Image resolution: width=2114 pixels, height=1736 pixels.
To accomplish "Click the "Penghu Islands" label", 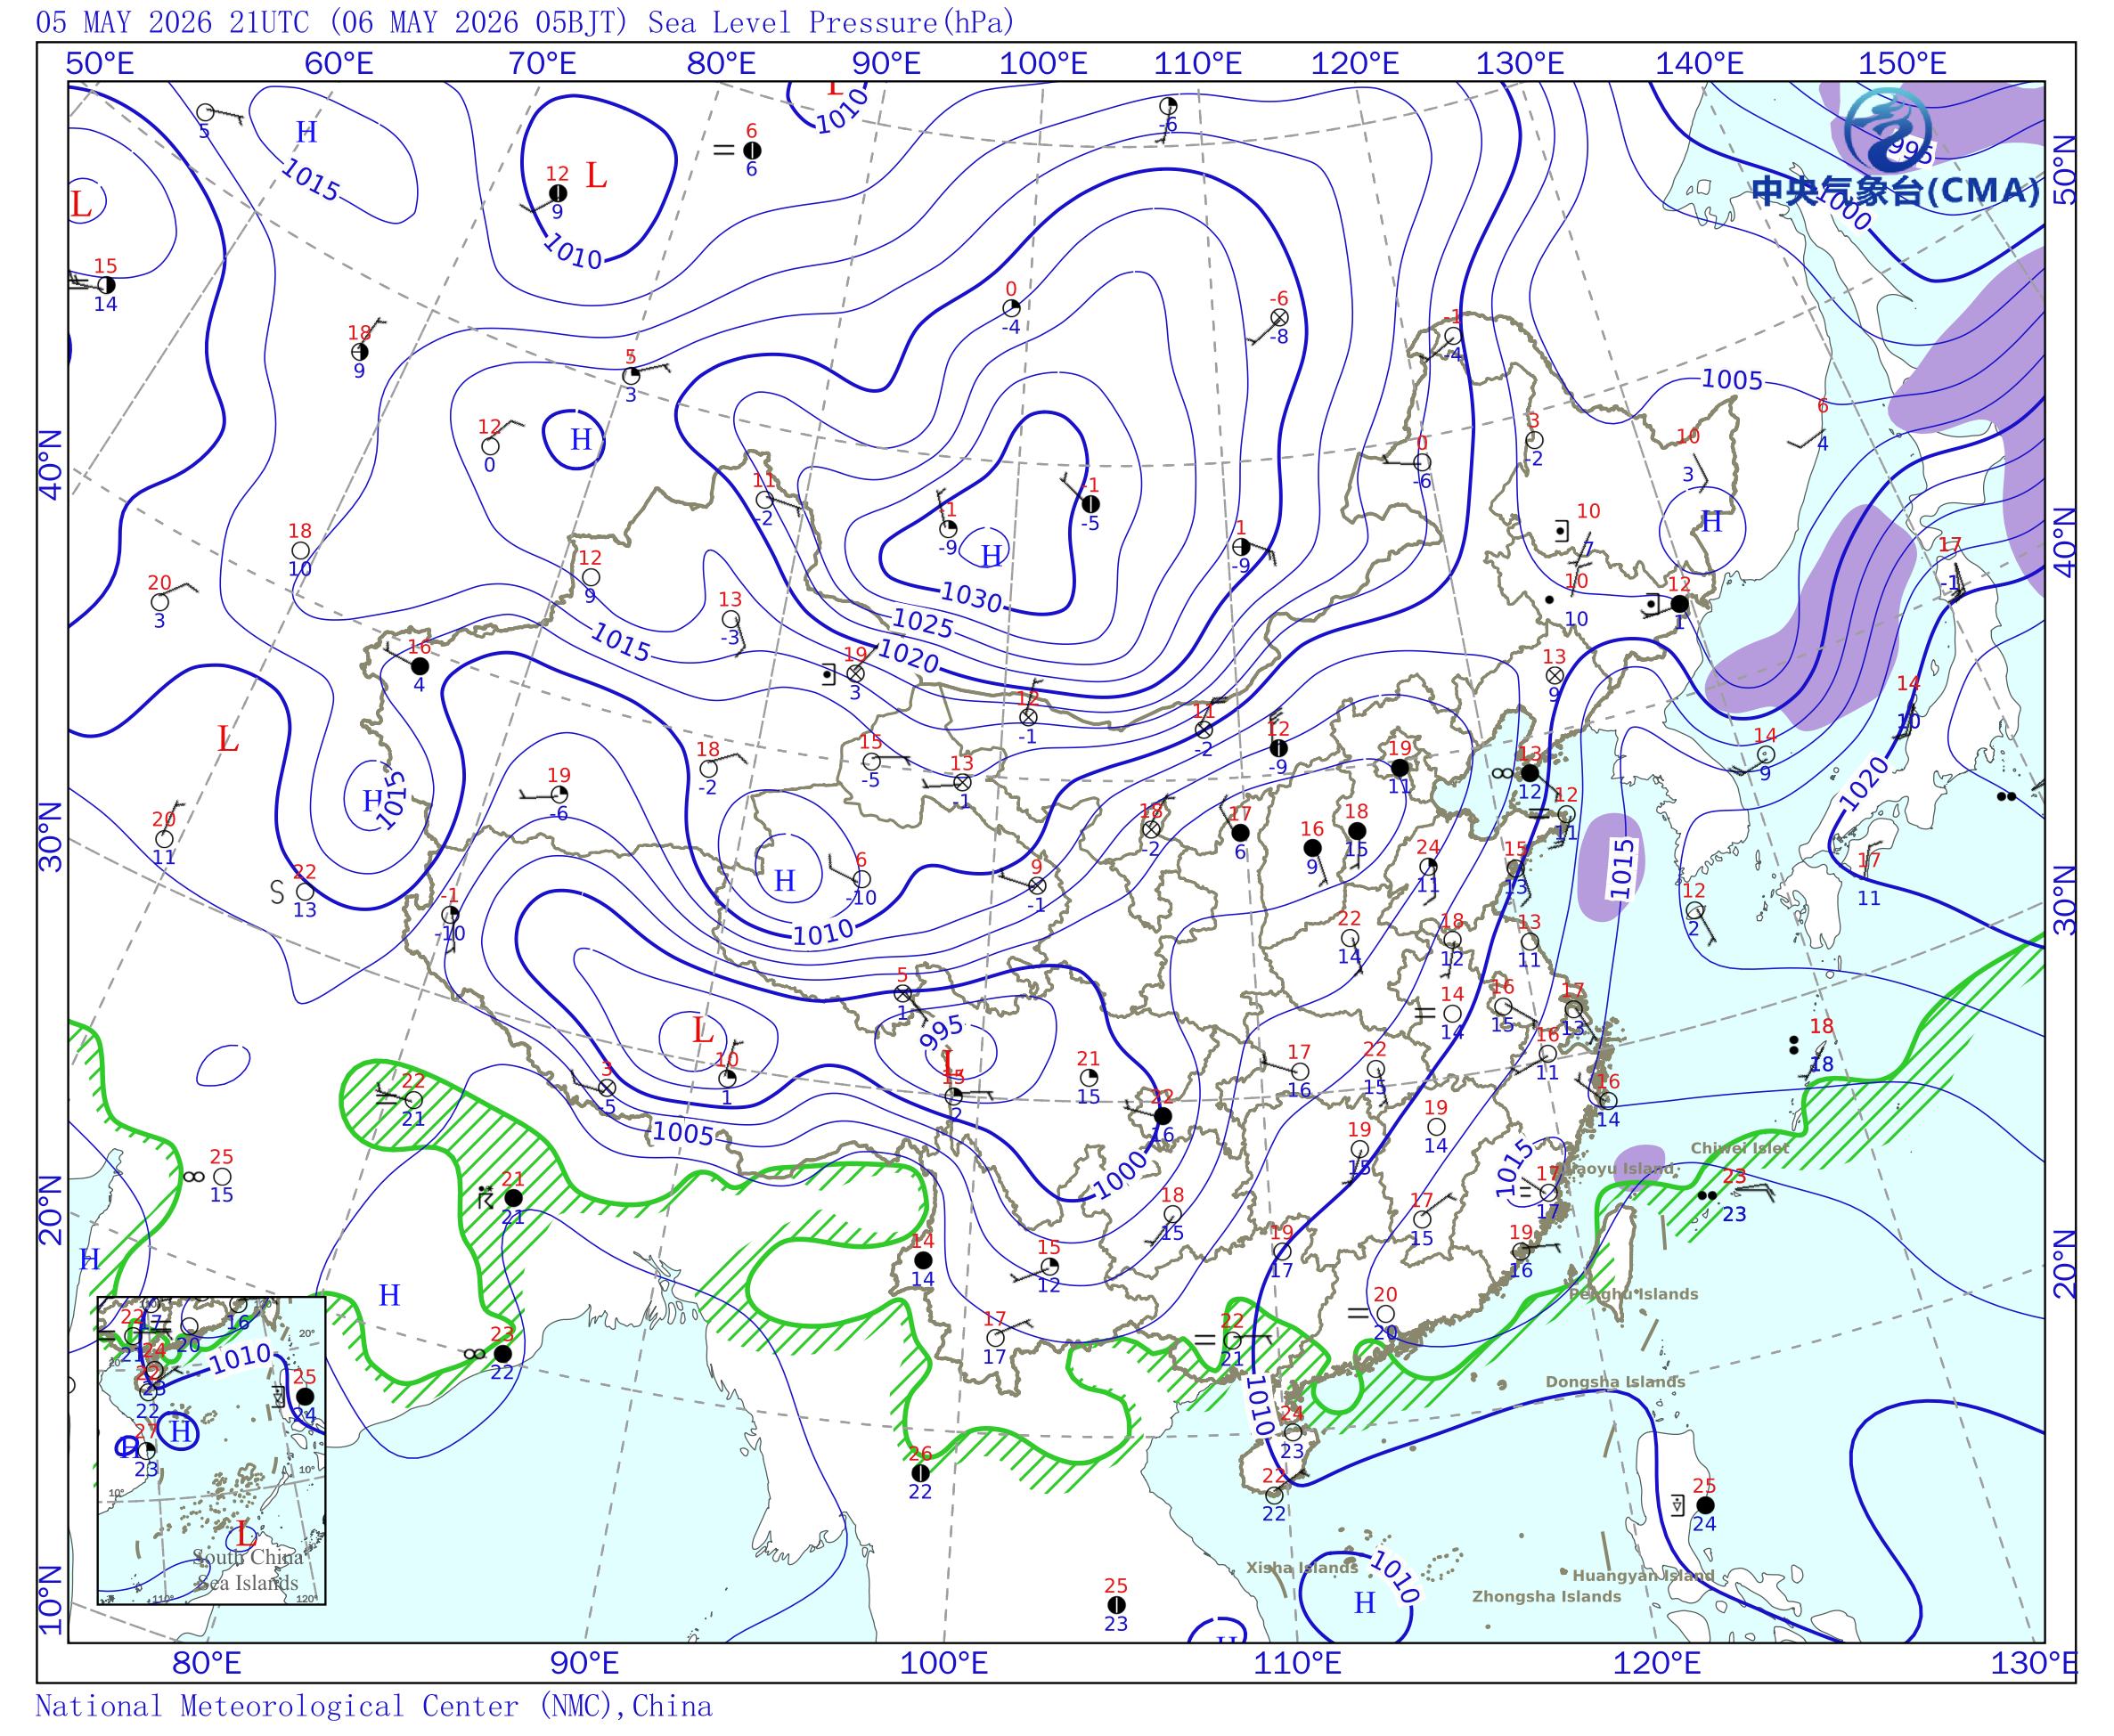I will pos(1633,1294).
